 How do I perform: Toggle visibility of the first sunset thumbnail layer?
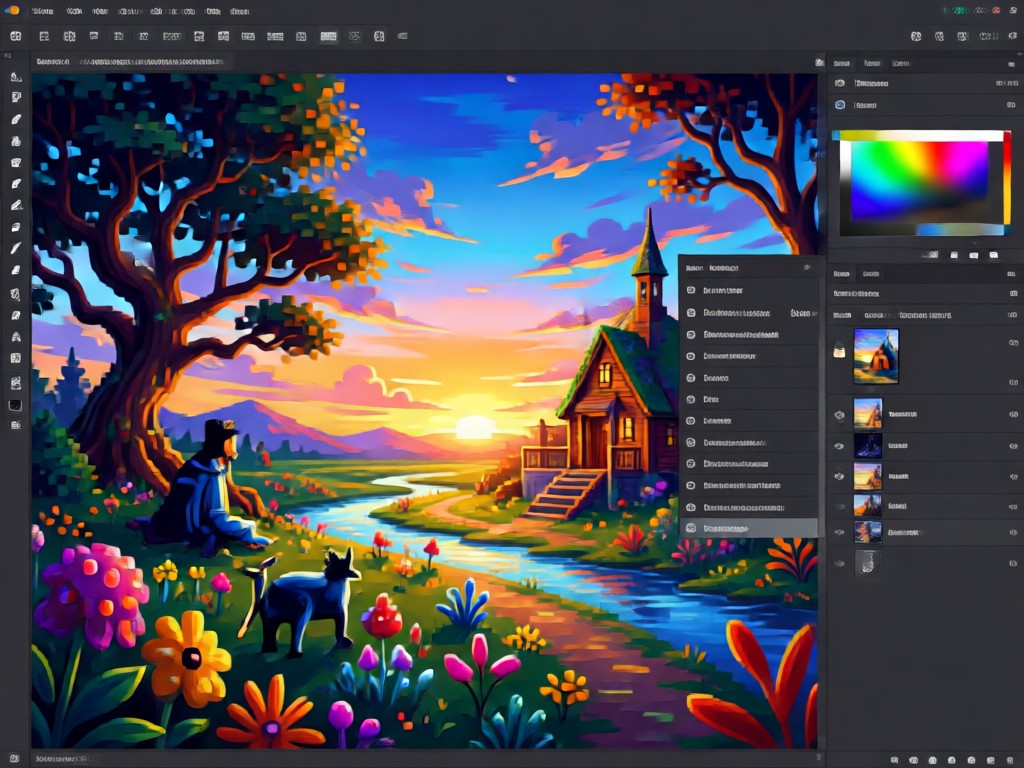tap(840, 415)
